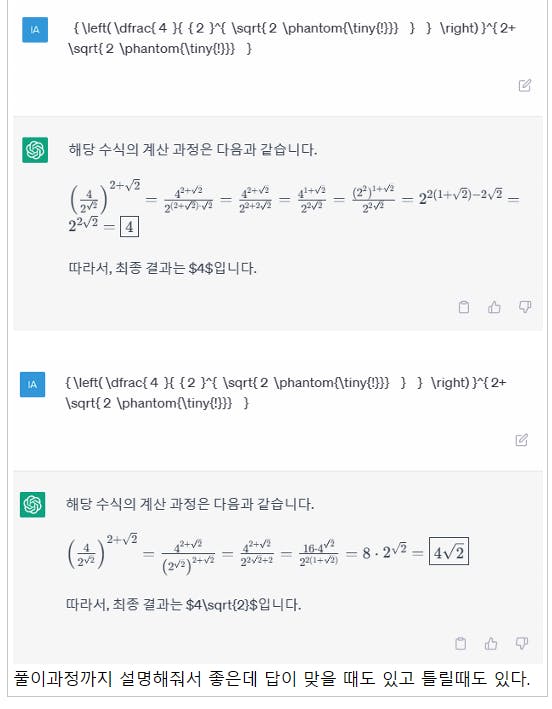Give thumbs down to first answer

point(525,307)
